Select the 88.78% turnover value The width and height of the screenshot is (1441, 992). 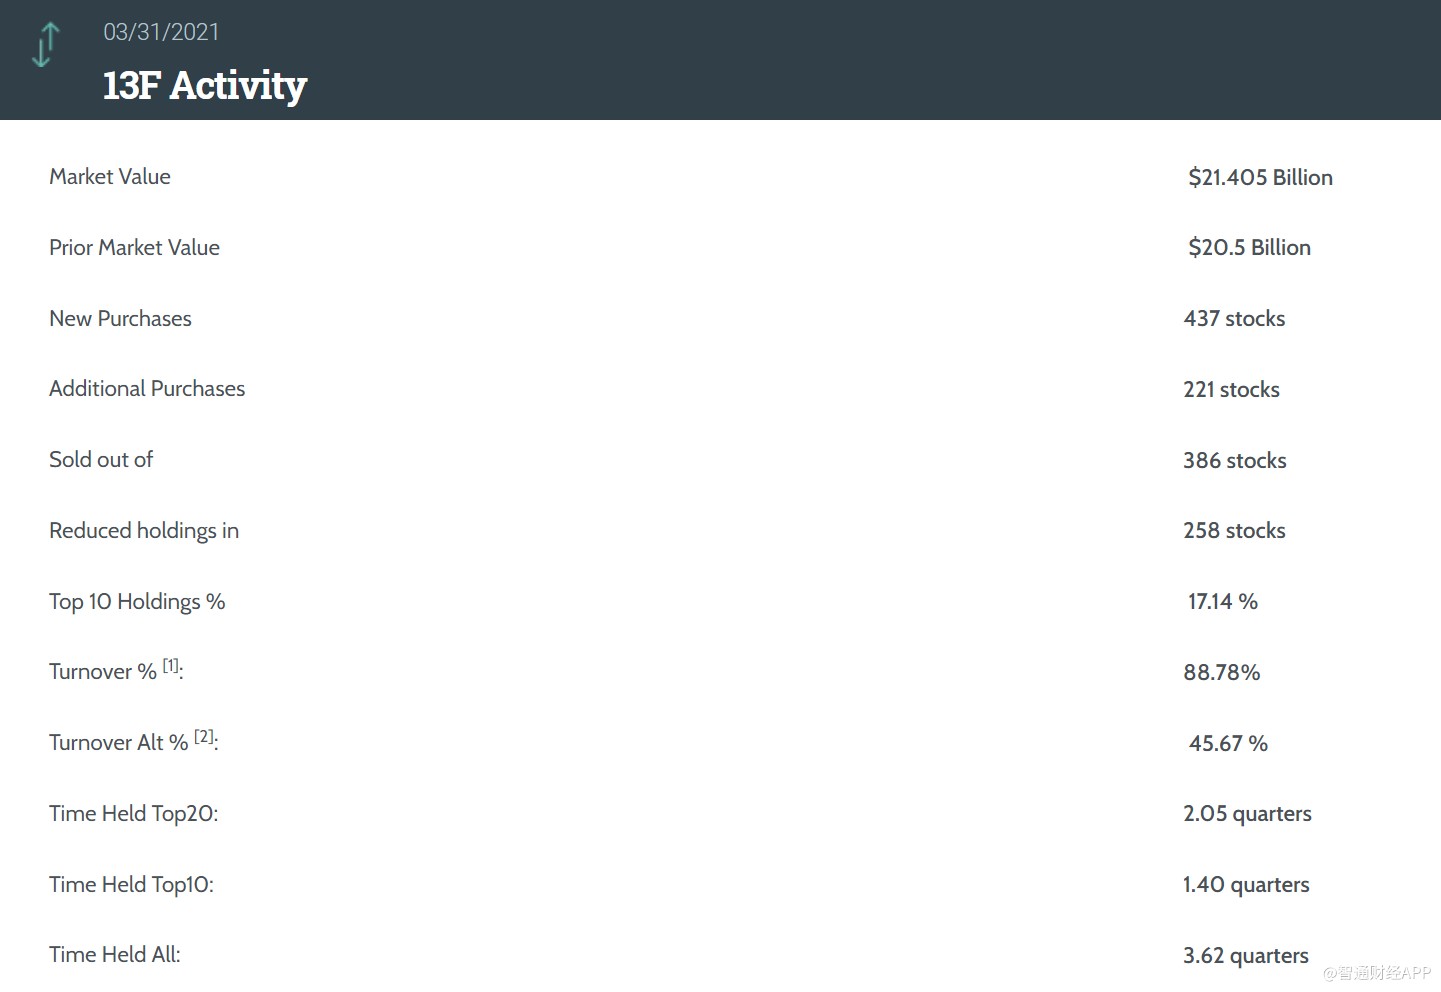click(x=1221, y=673)
